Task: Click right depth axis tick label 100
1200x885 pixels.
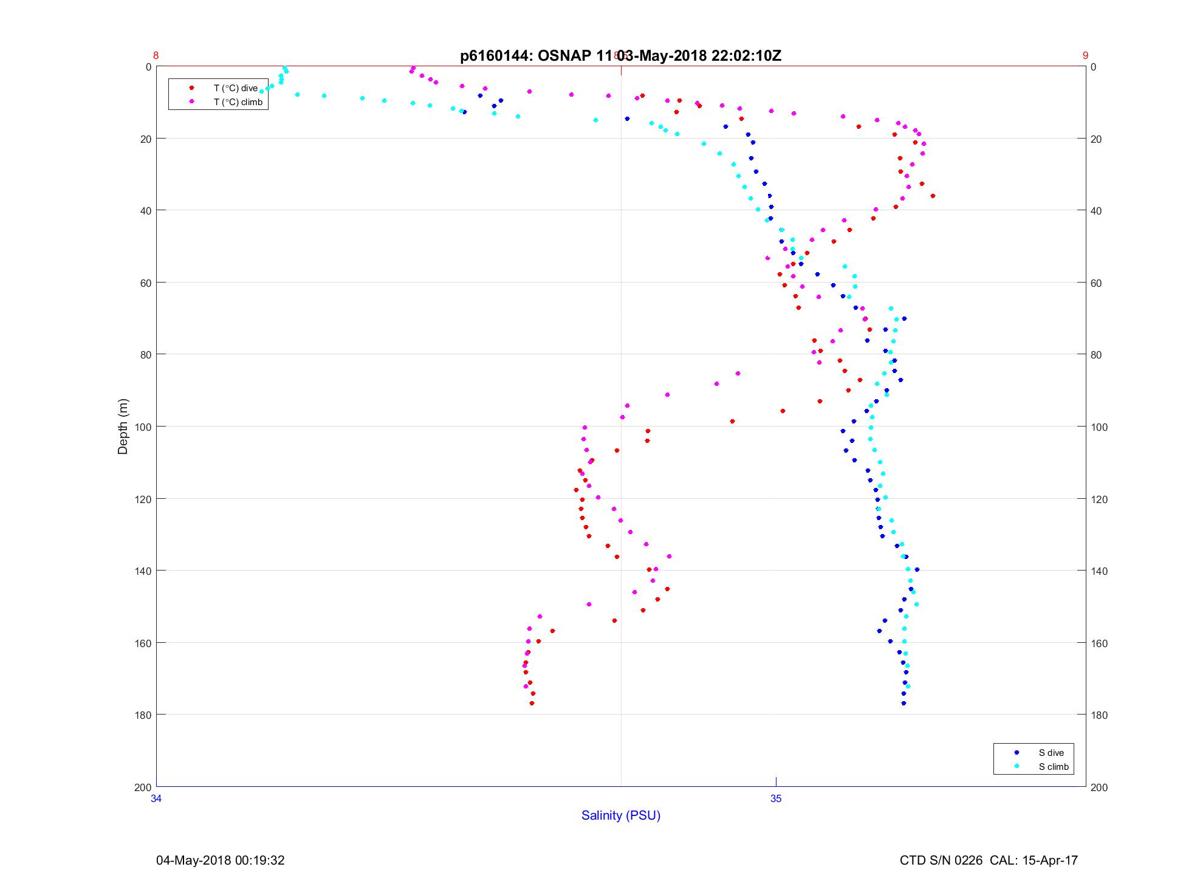Action: (x=1100, y=427)
